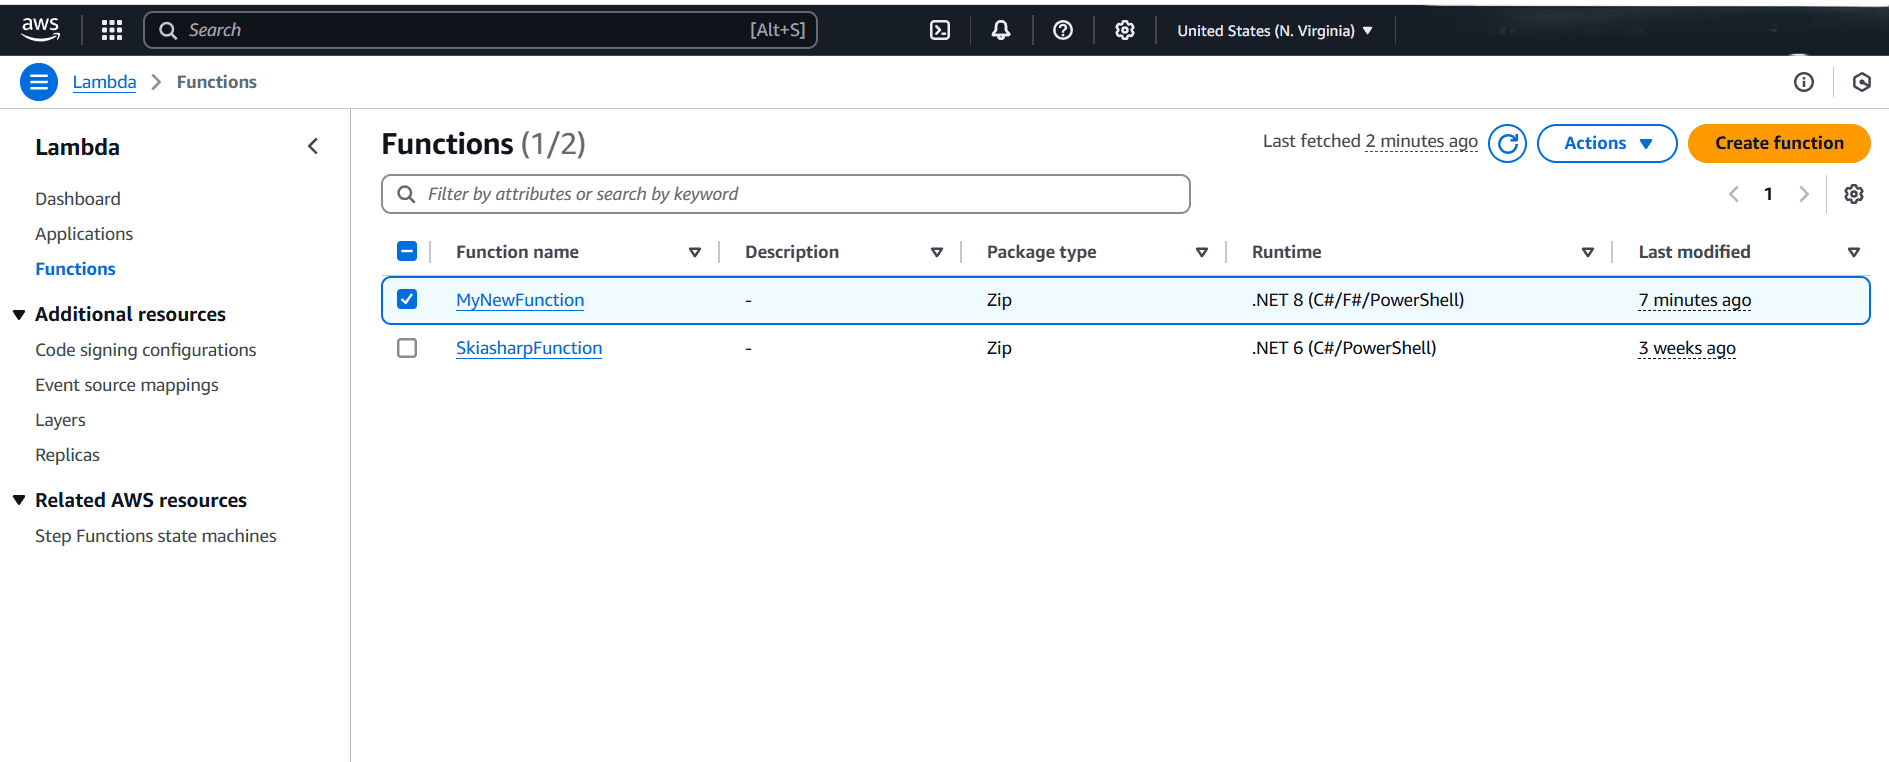Uncheck the MyNewFunction checkbox
This screenshot has height=762, width=1889.
coord(407,299)
